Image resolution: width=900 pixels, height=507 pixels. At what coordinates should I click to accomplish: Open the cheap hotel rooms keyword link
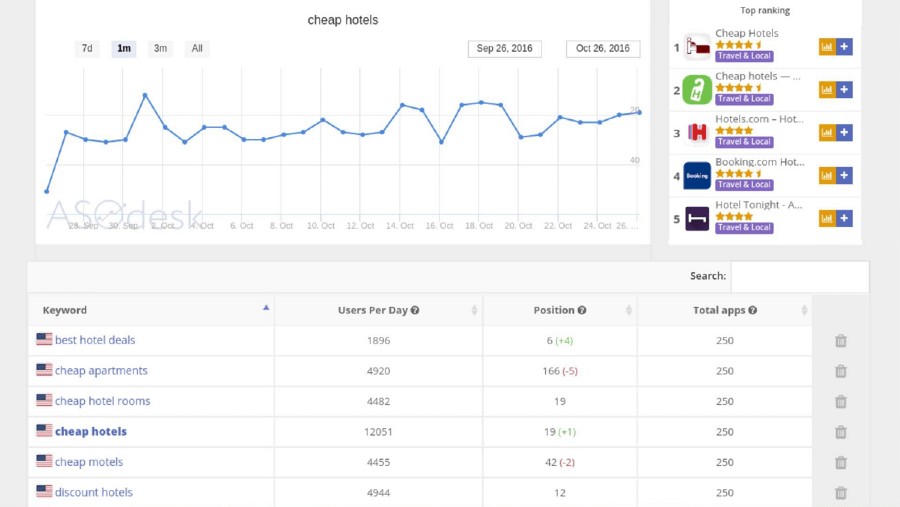[x=102, y=401]
